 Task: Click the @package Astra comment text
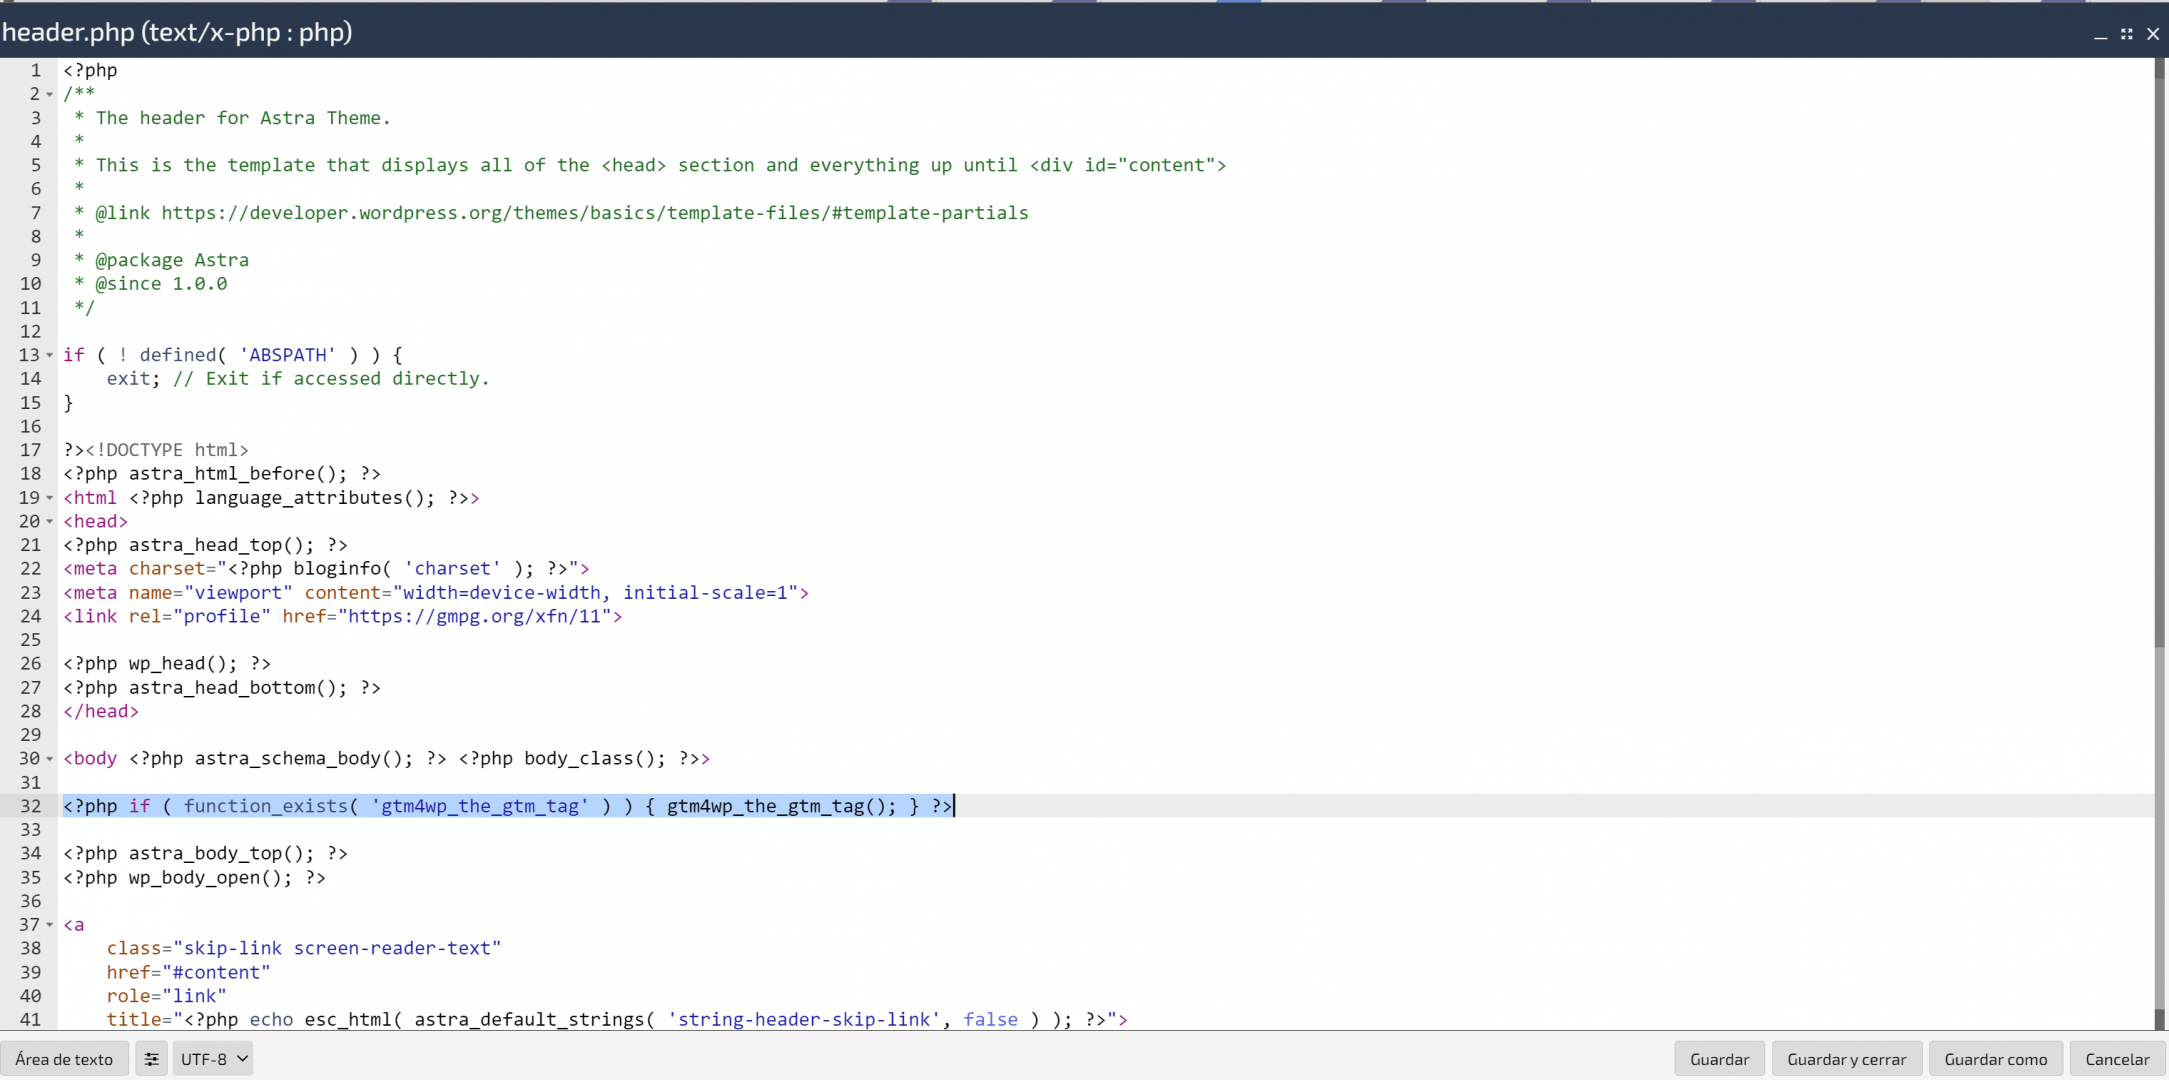tap(172, 260)
